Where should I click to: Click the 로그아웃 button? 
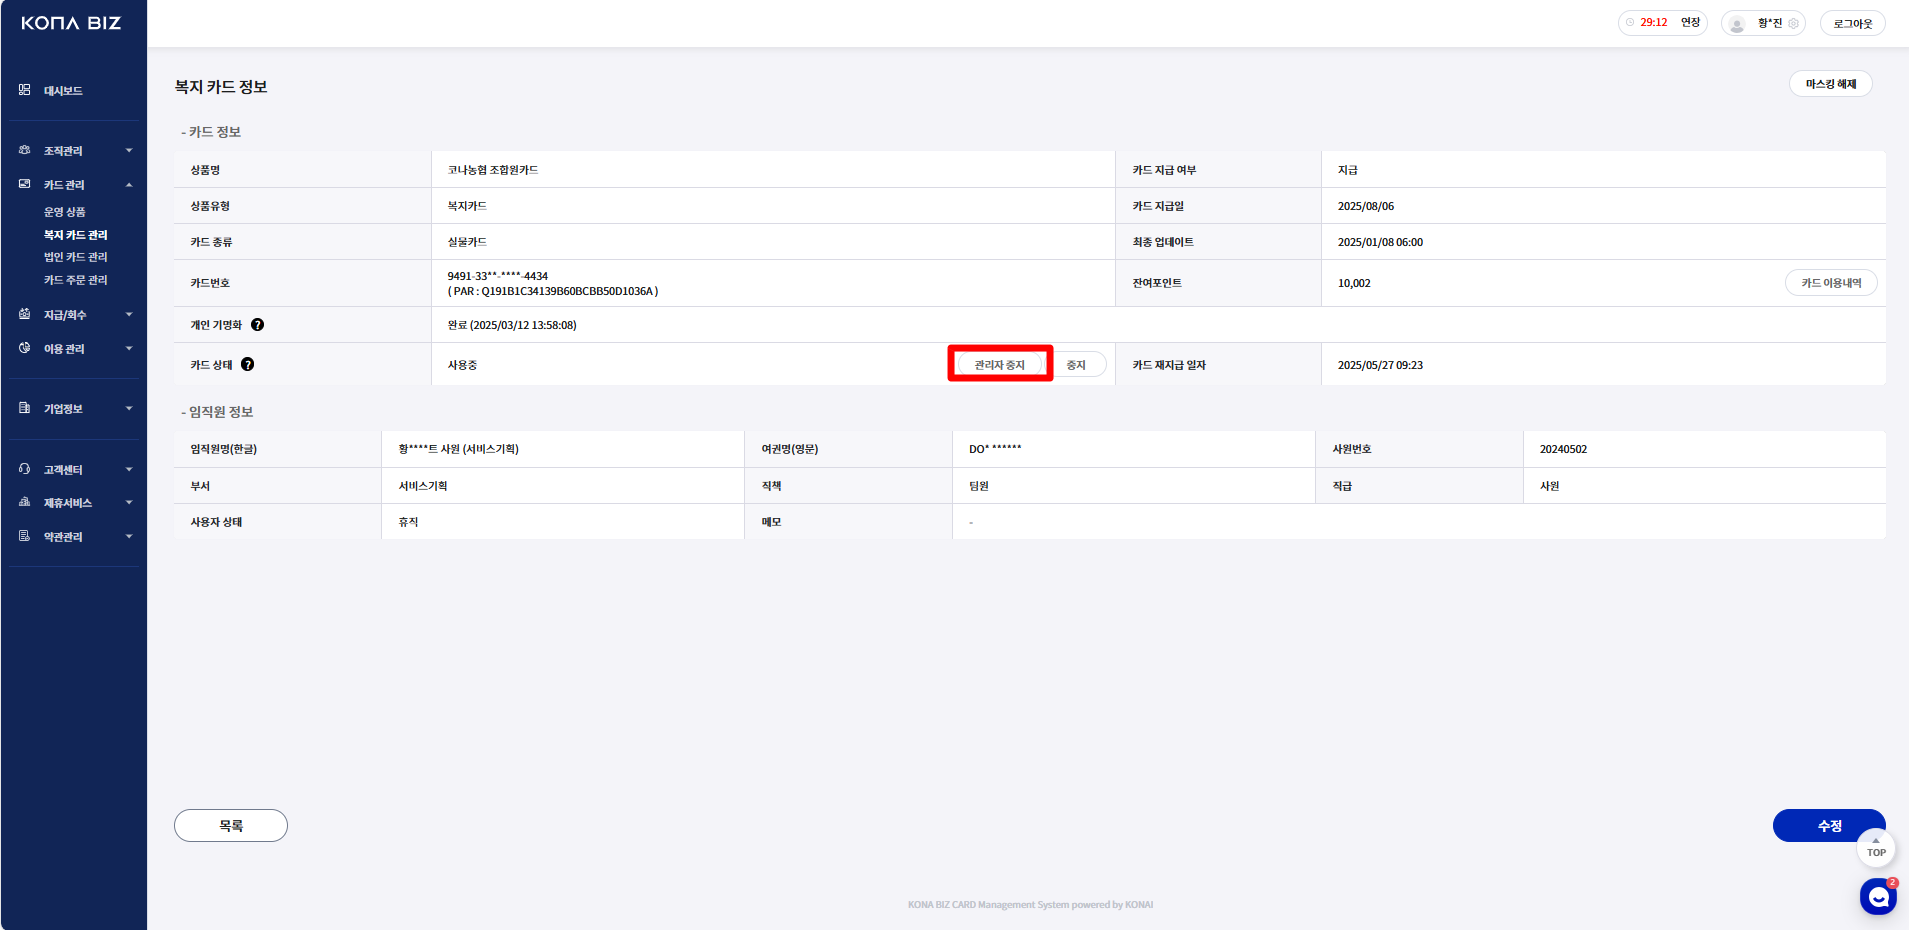coord(1853,23)
